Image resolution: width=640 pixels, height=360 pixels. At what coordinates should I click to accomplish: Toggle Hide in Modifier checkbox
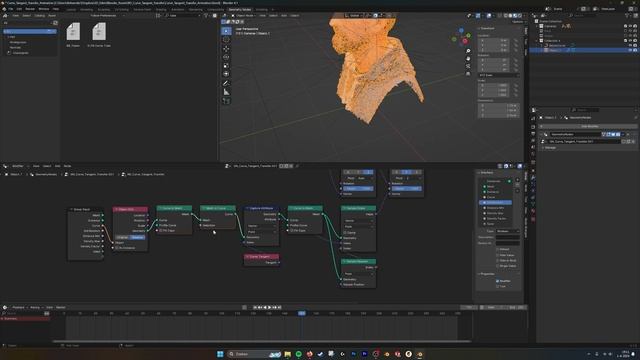(x=498, y=260)
